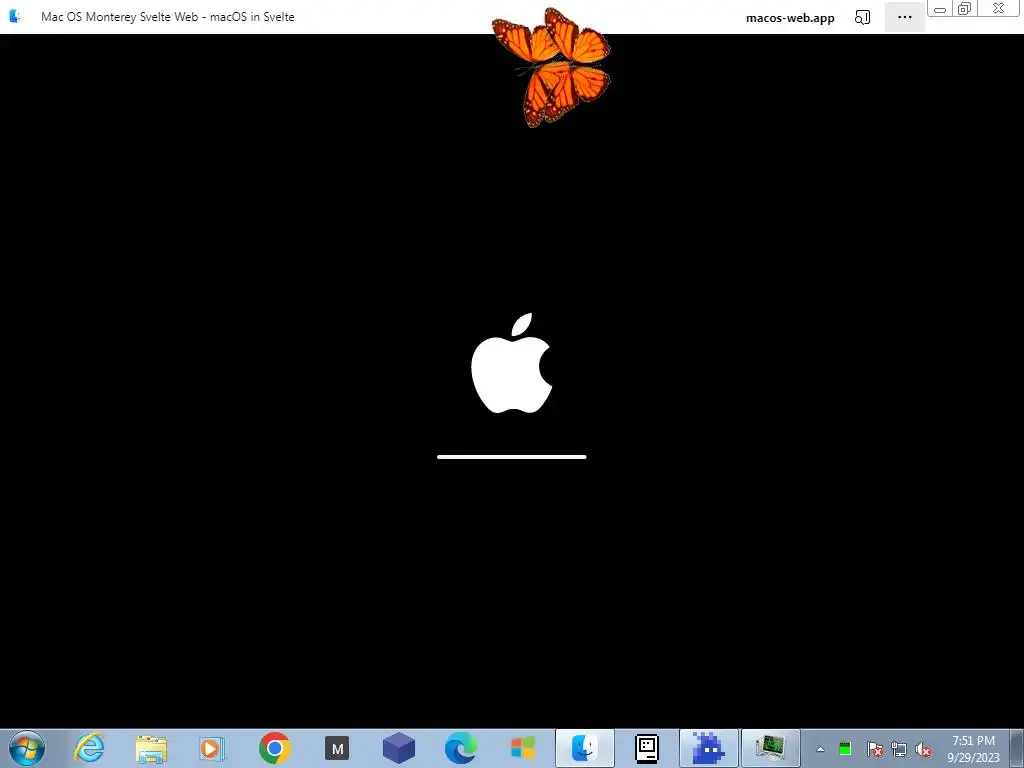The image size is (1024, 768).
Task: Open Action Center flag in system tray
Action: coord(874,749)
